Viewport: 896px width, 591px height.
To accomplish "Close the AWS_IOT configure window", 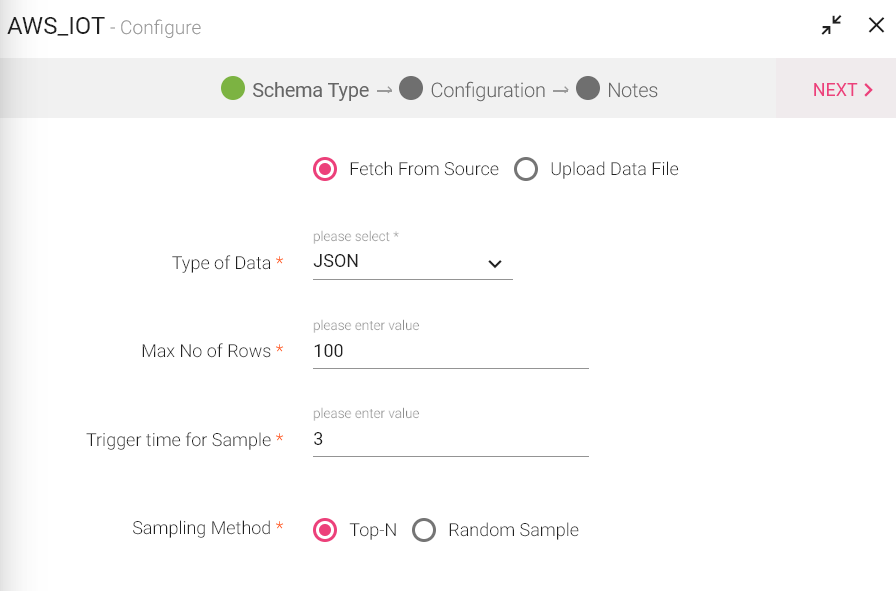I will coord(876,25).
